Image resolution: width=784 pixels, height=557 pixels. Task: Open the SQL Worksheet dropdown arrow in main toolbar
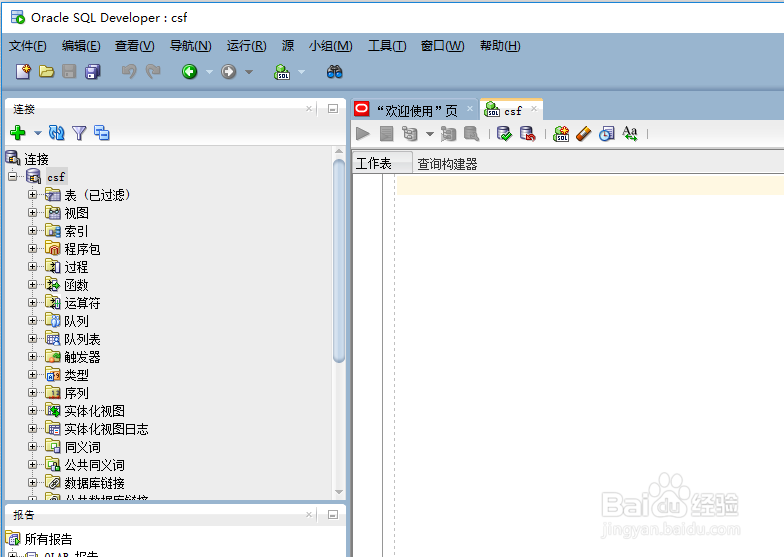click(x=301, y=72)
